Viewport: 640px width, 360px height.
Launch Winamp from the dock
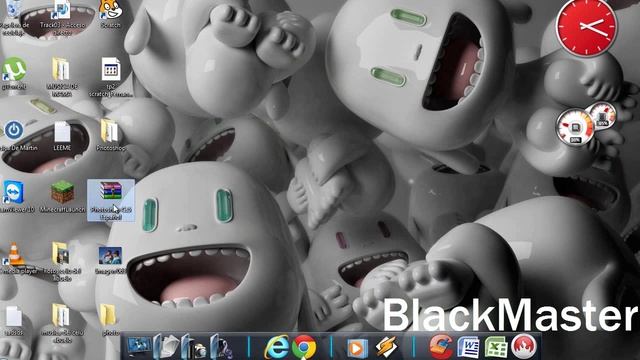click(386, 347)
